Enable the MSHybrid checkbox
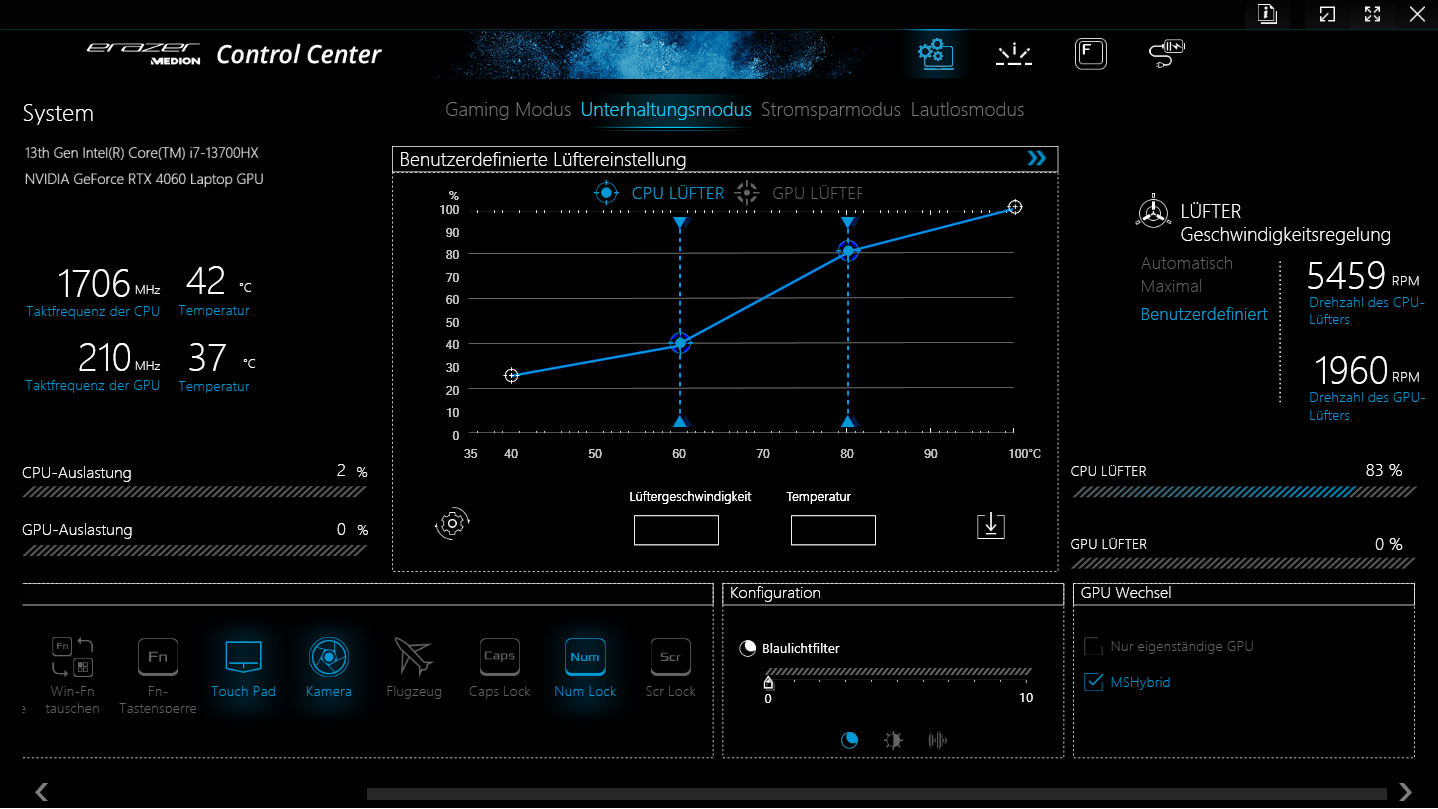 tap(1094, 682)
